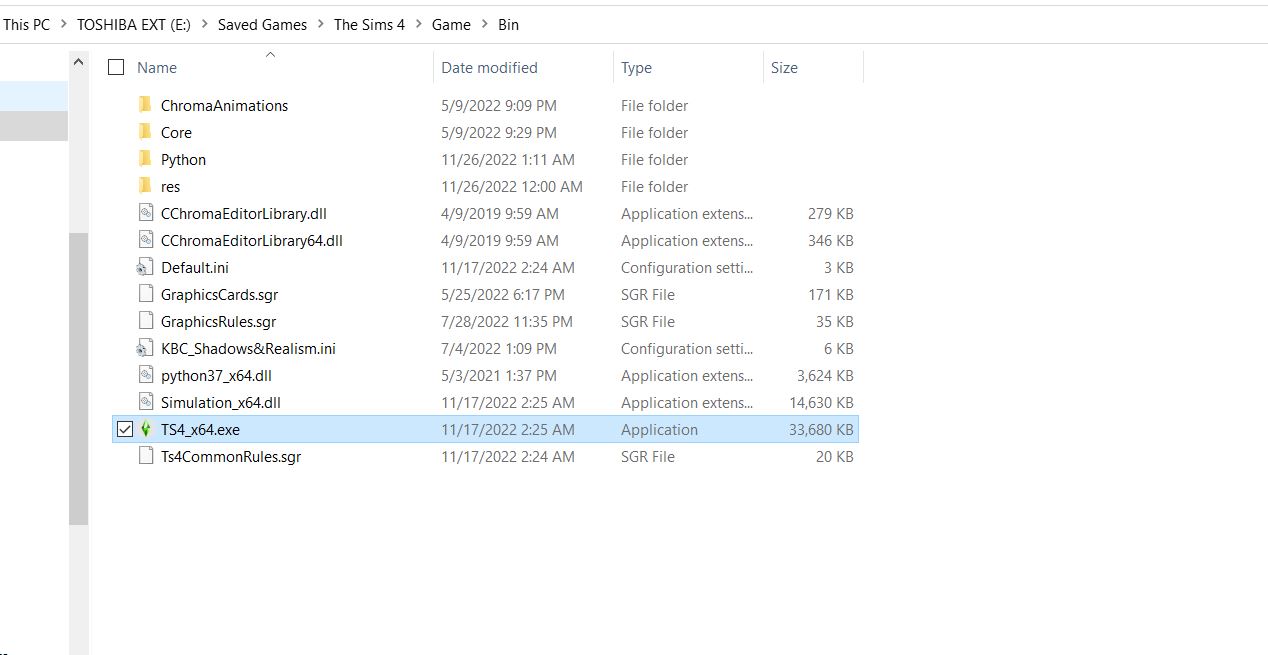Viewport: 1268px width, 655px height.
Task: Click the Bin breadcrumb
Action: [508, 24]
